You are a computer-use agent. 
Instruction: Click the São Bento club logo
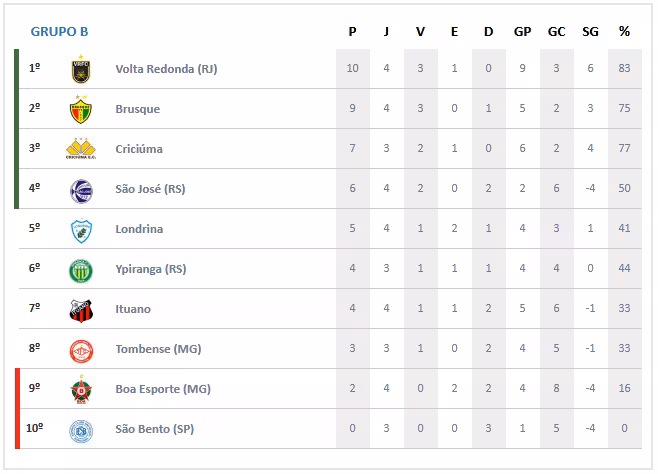[x=80, y=429]
